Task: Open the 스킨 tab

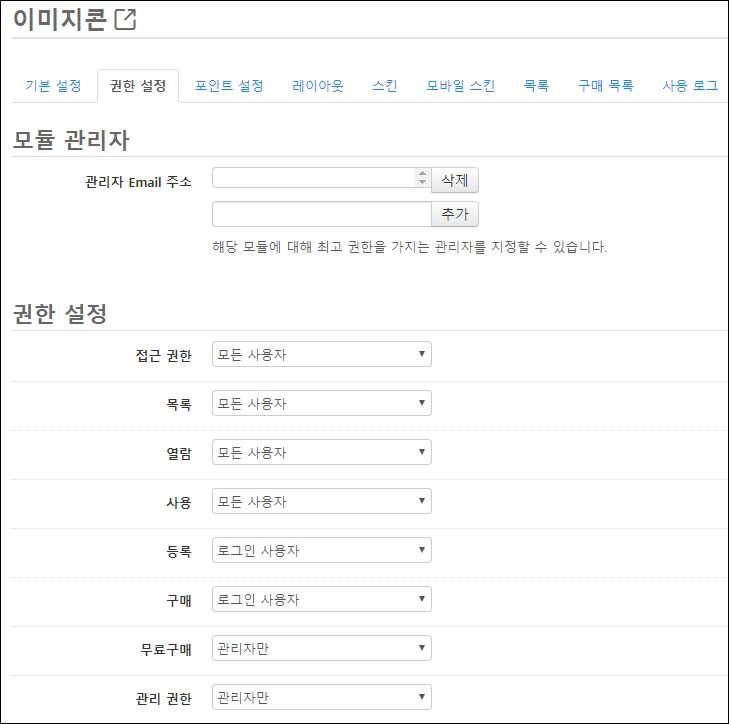Action: (384, 86)
